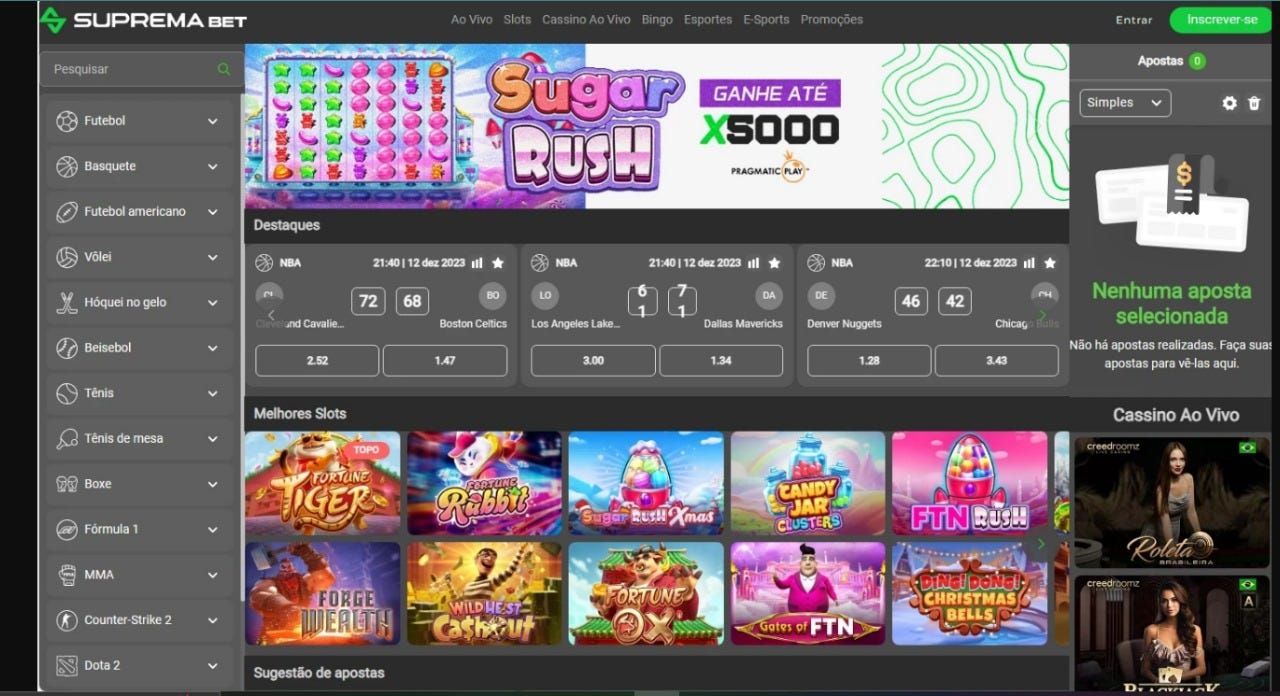
Task: Clear bet slip with trash icon
Action: click(x=1254, y=103)
